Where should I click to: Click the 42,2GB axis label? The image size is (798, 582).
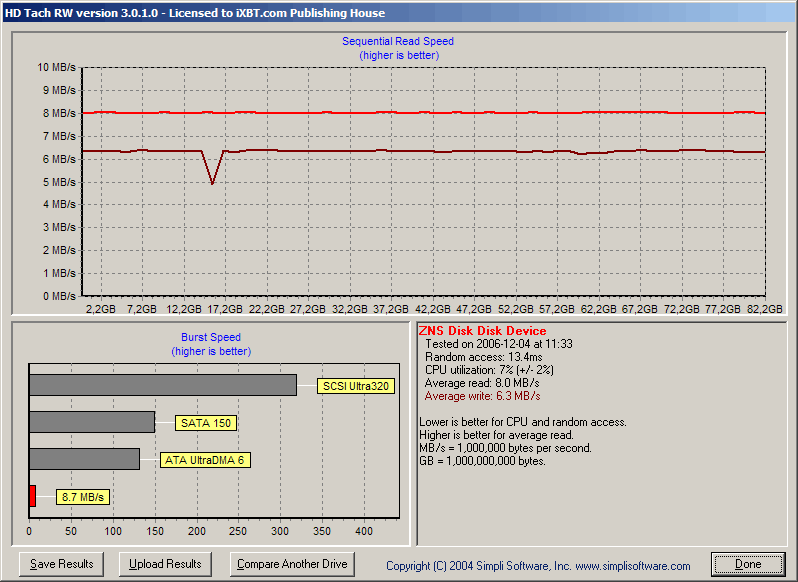[433, 309]
